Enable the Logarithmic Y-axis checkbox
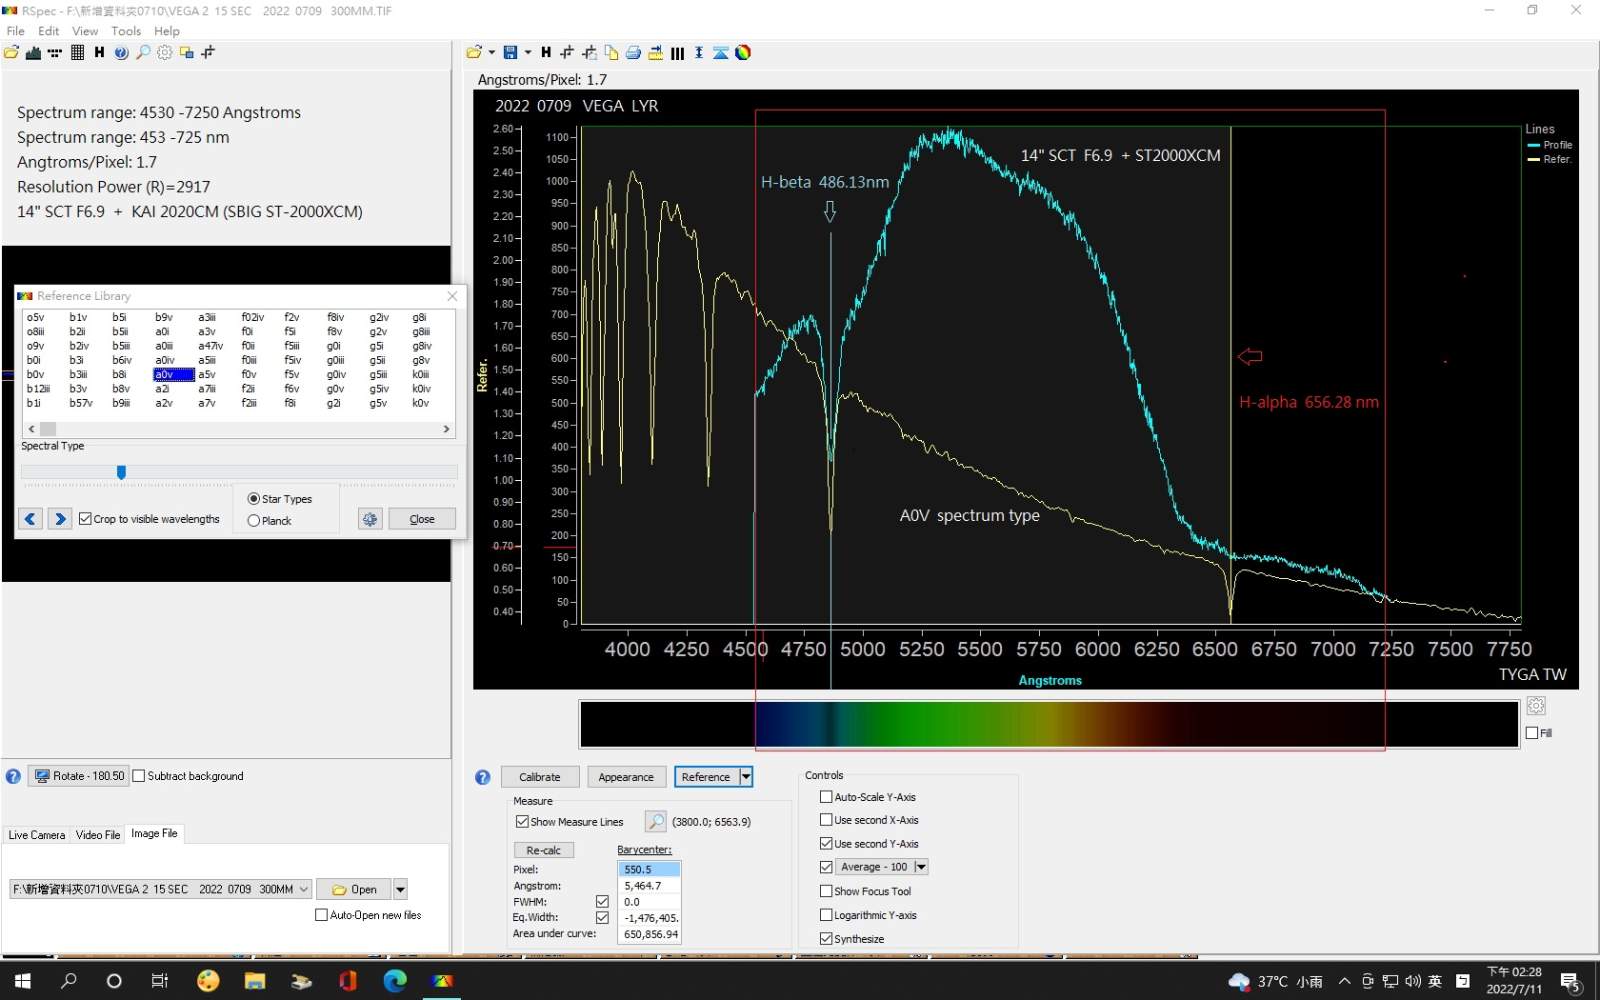Screen dimensions: 1600x1000 (826, 915)
